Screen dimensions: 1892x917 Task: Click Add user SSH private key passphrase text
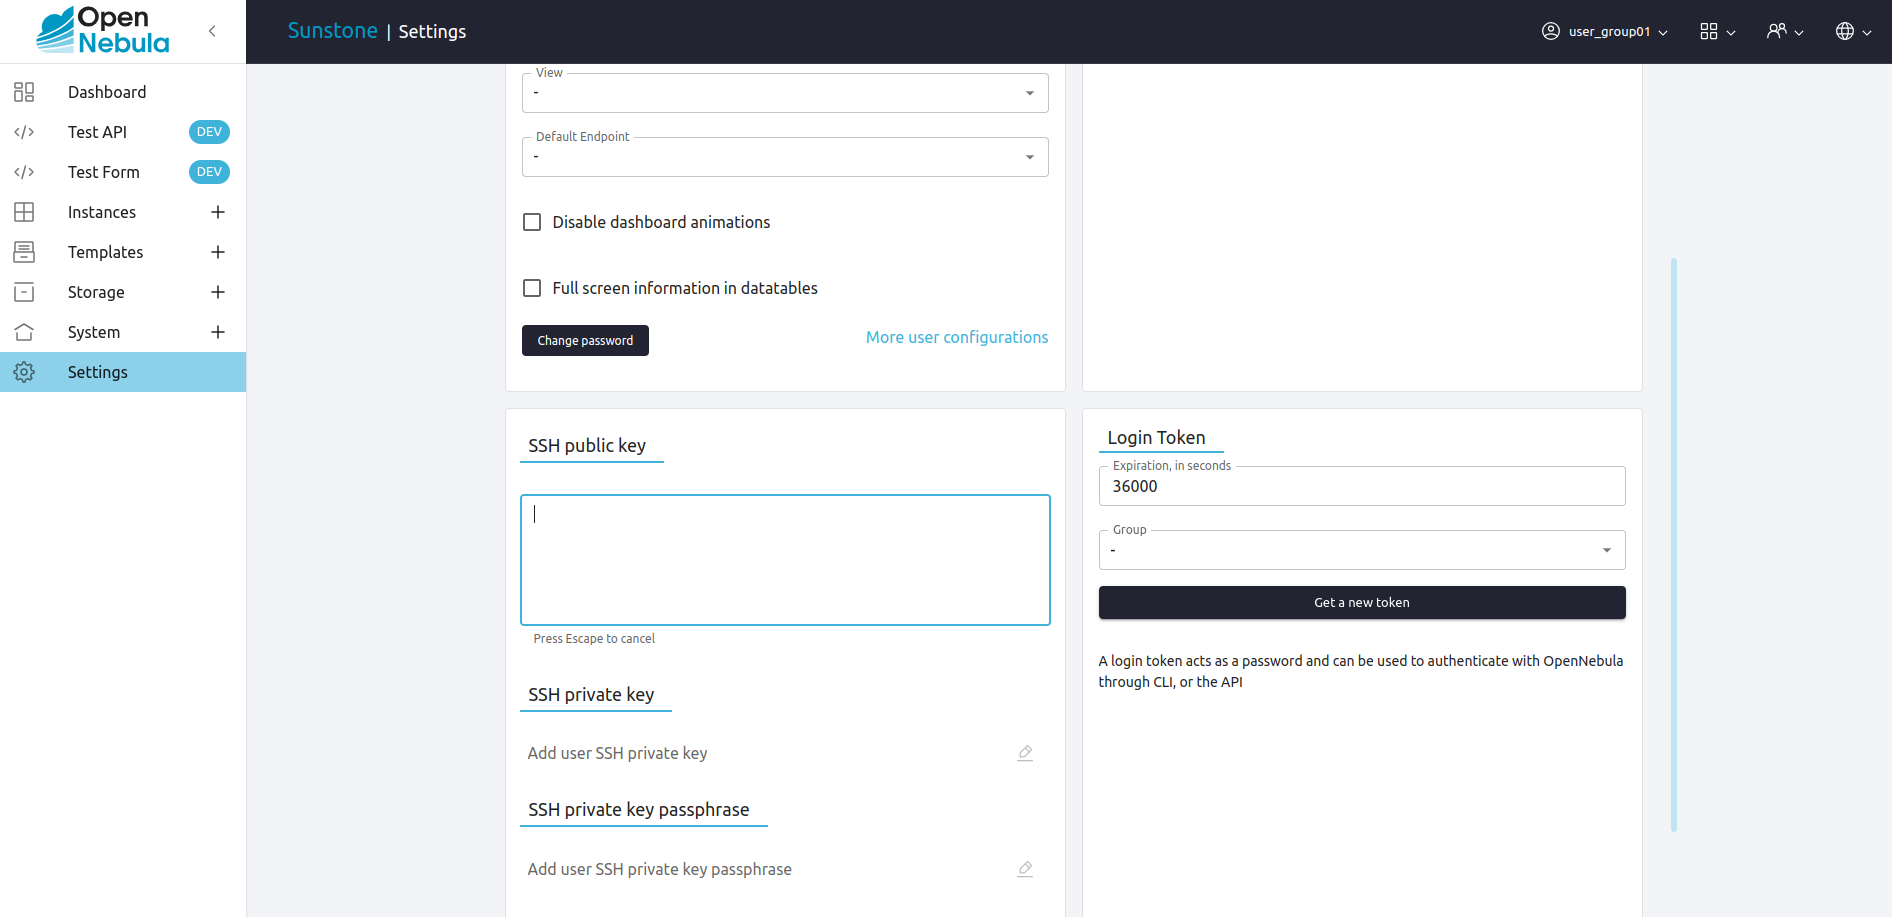659,869
